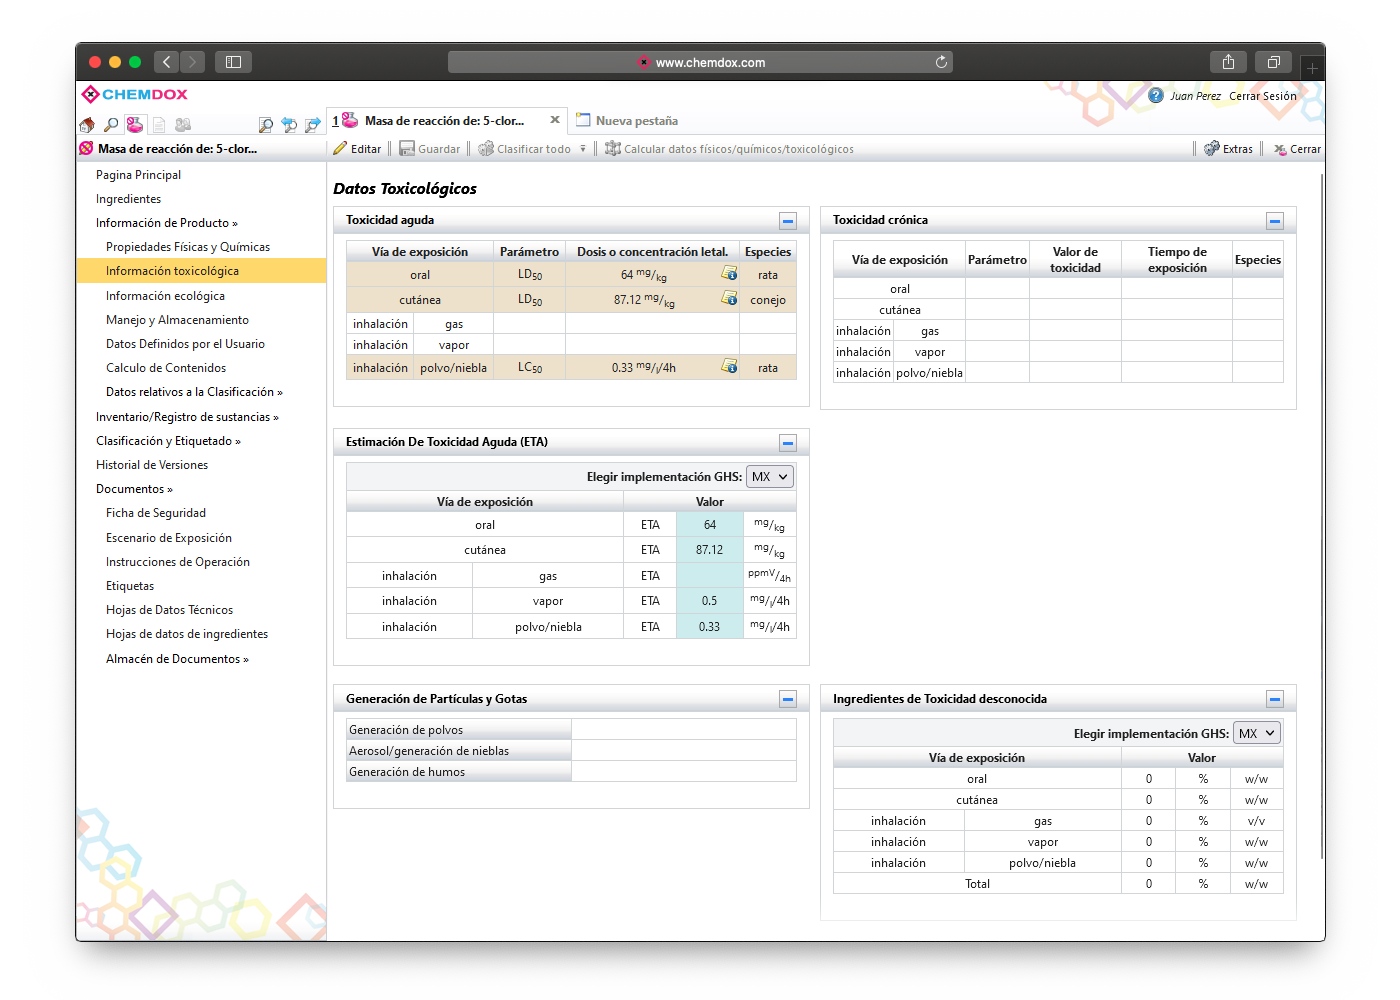1400x1000 pixels.
Task: Reload the page in the browser
Action: tap(941, 62)
